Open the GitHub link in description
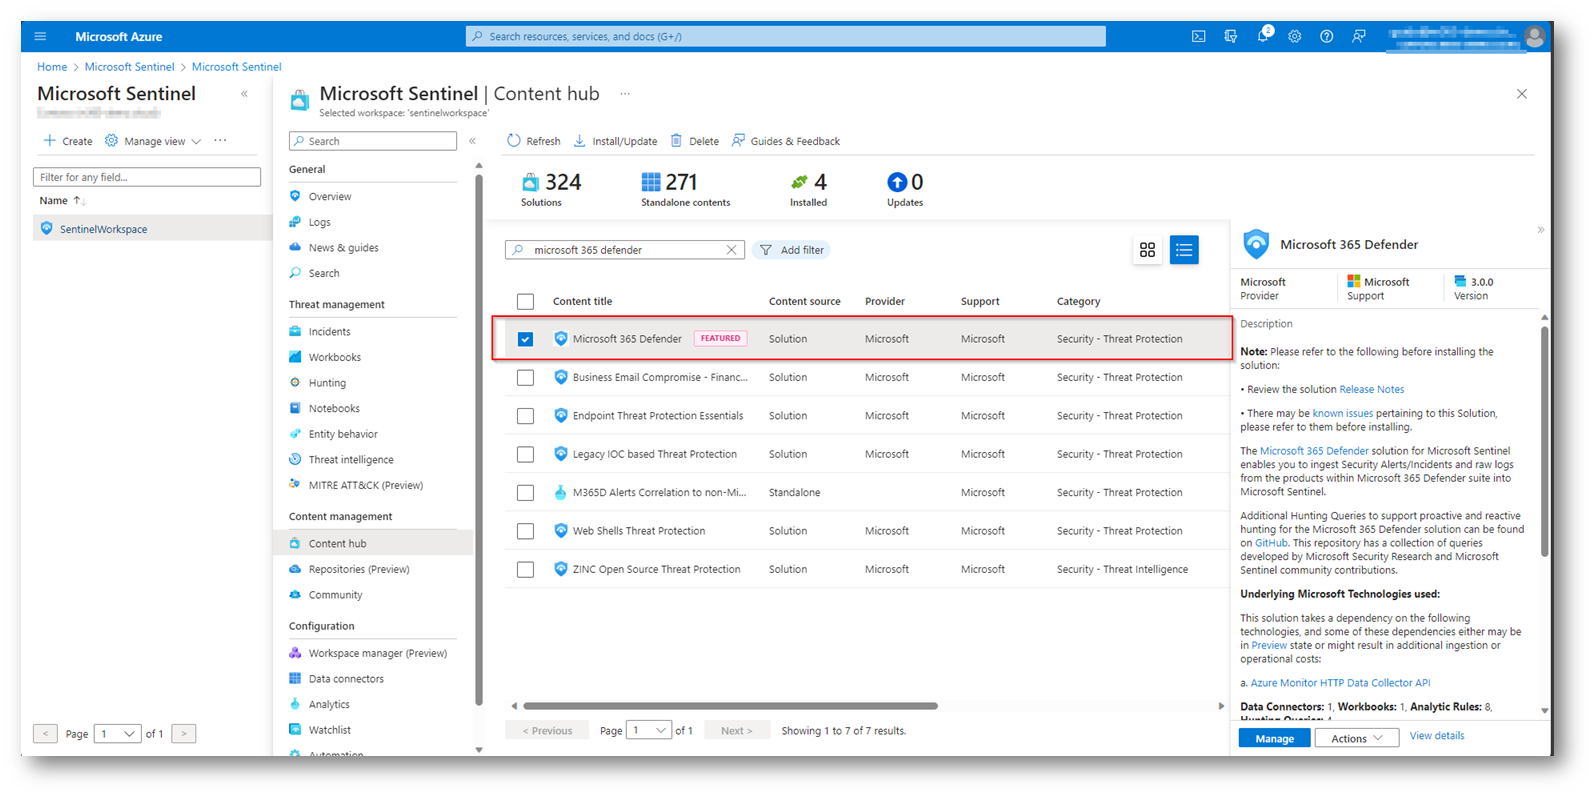Viewport: 1596px width, 798px height. pos(1271,543)
